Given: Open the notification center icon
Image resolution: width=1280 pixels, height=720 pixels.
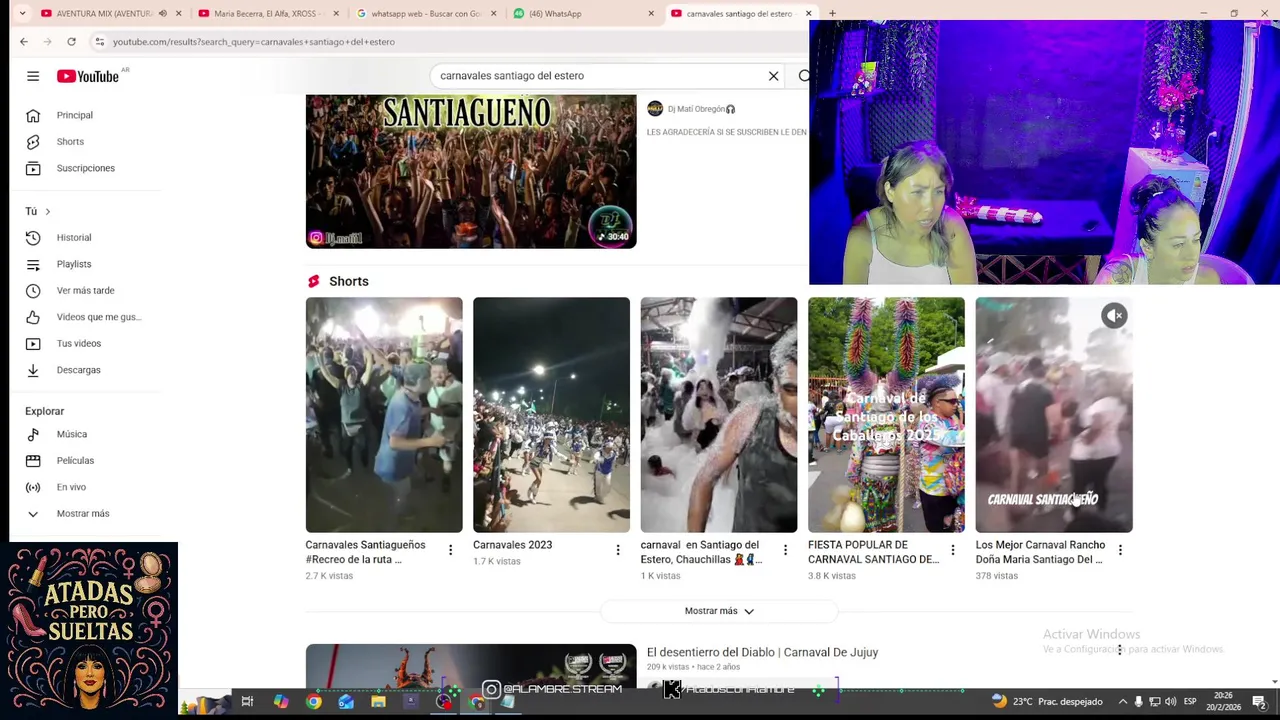Looking at the screenshot, I should (x=1259, y=702).
